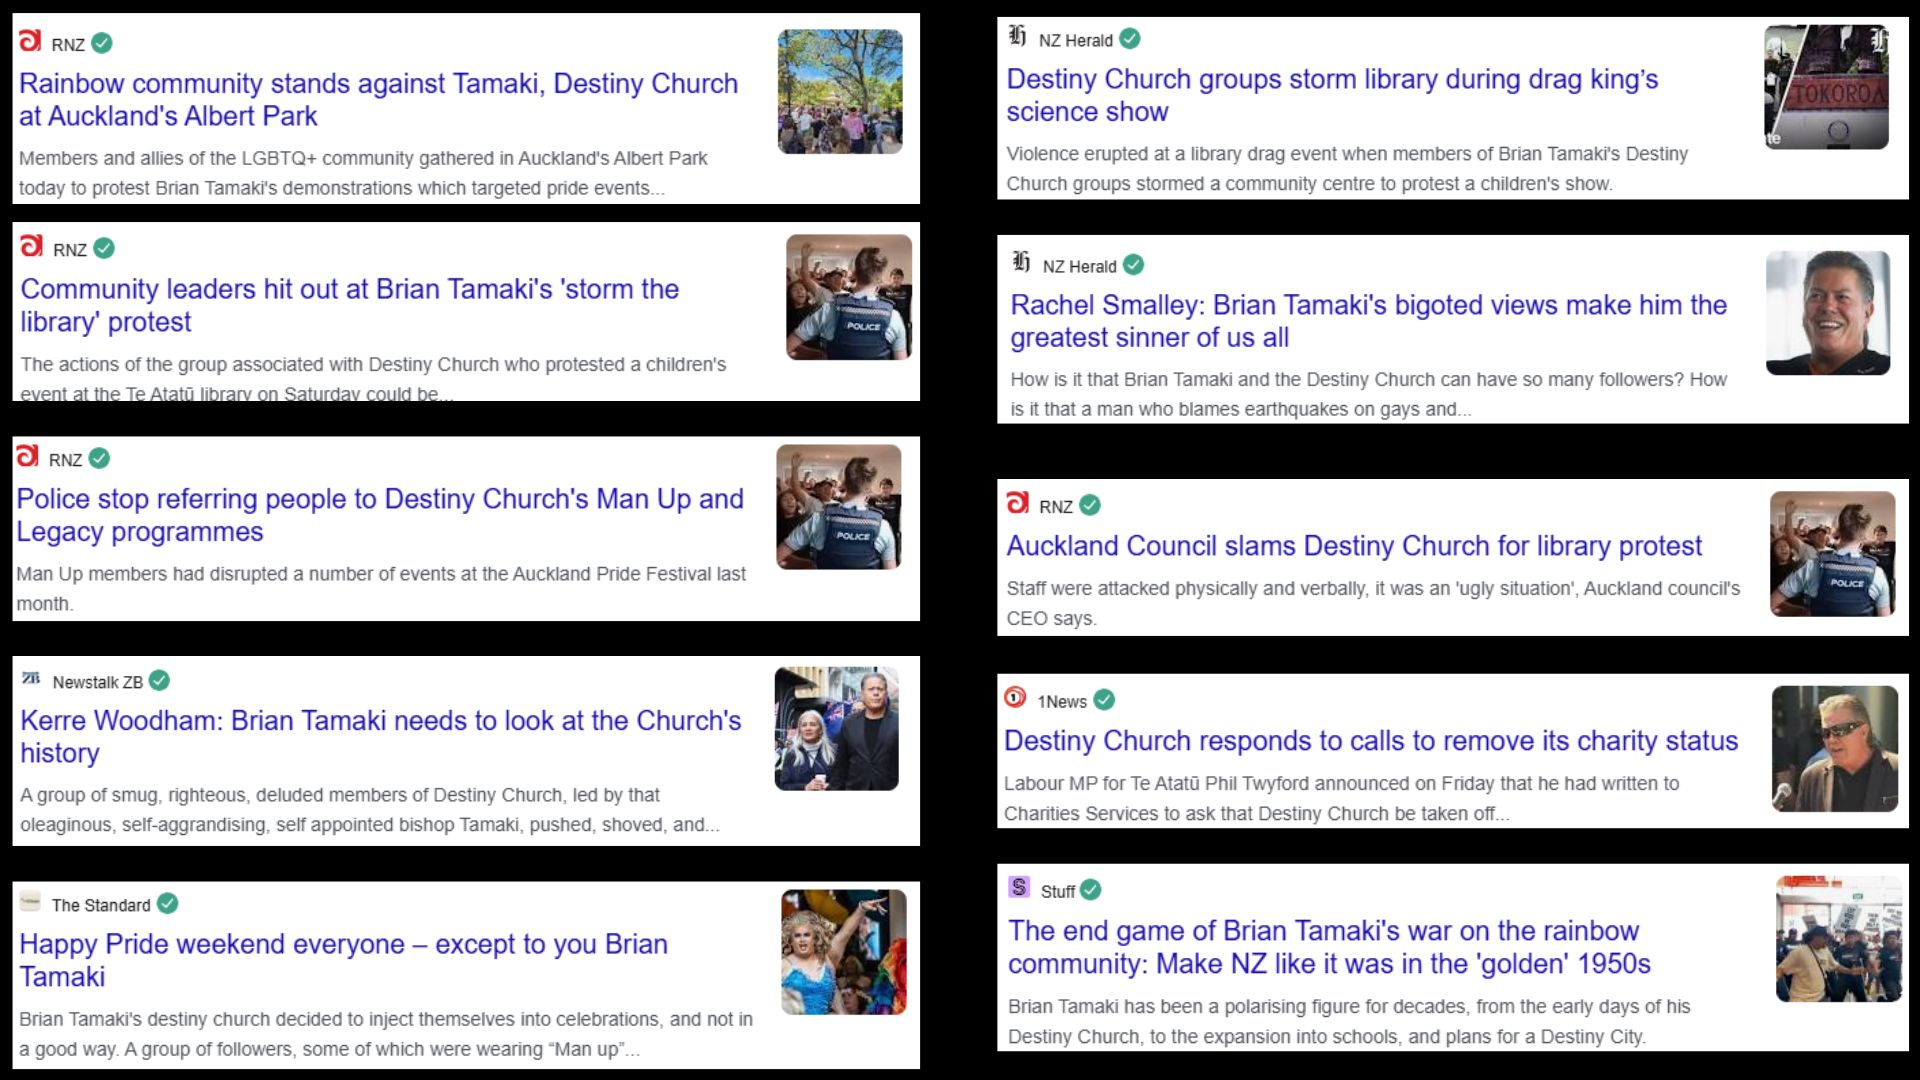Click verified badge next to Newstalk ZB

click(159, 680)
